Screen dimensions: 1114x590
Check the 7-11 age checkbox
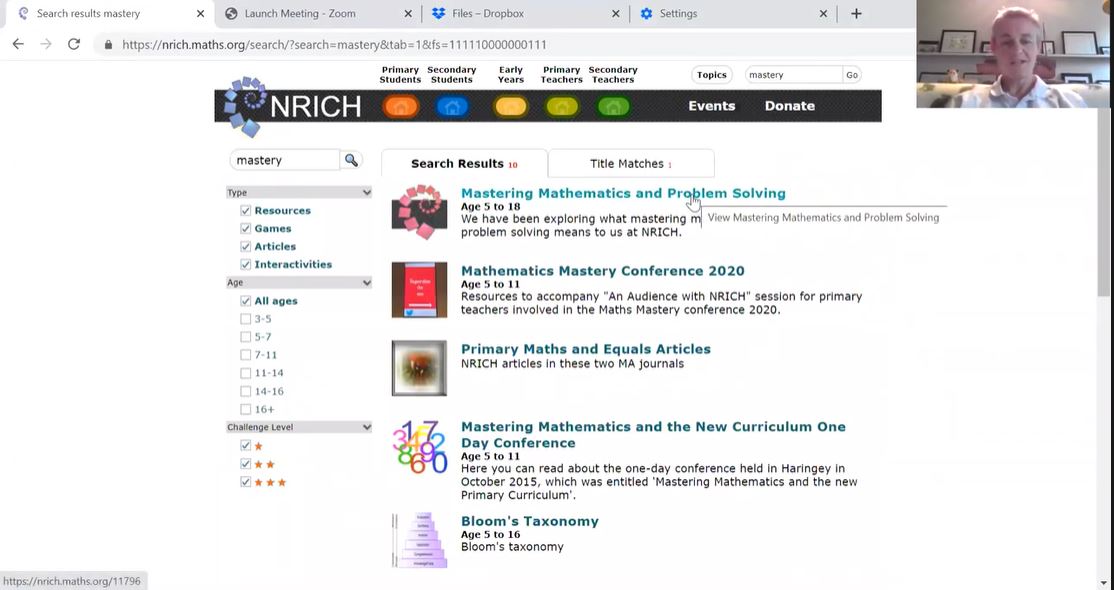[246, 355]
